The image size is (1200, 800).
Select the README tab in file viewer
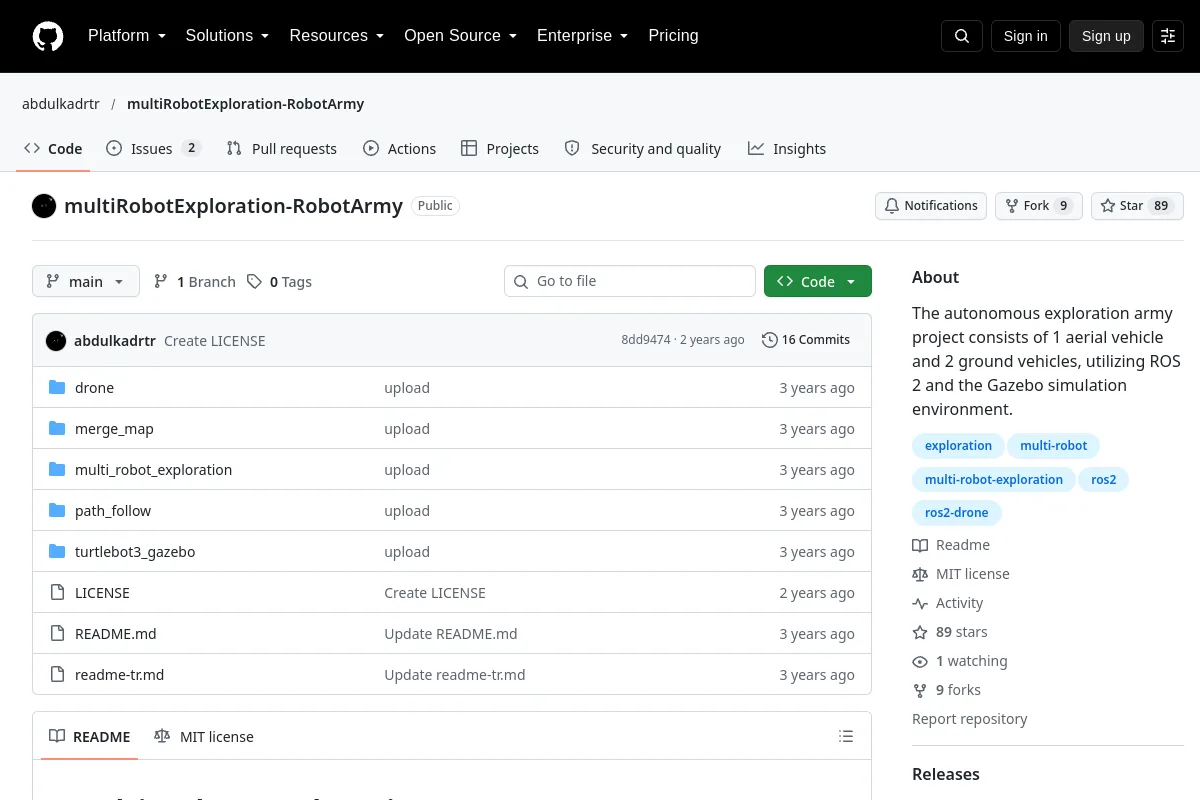(x=90, y=737)
